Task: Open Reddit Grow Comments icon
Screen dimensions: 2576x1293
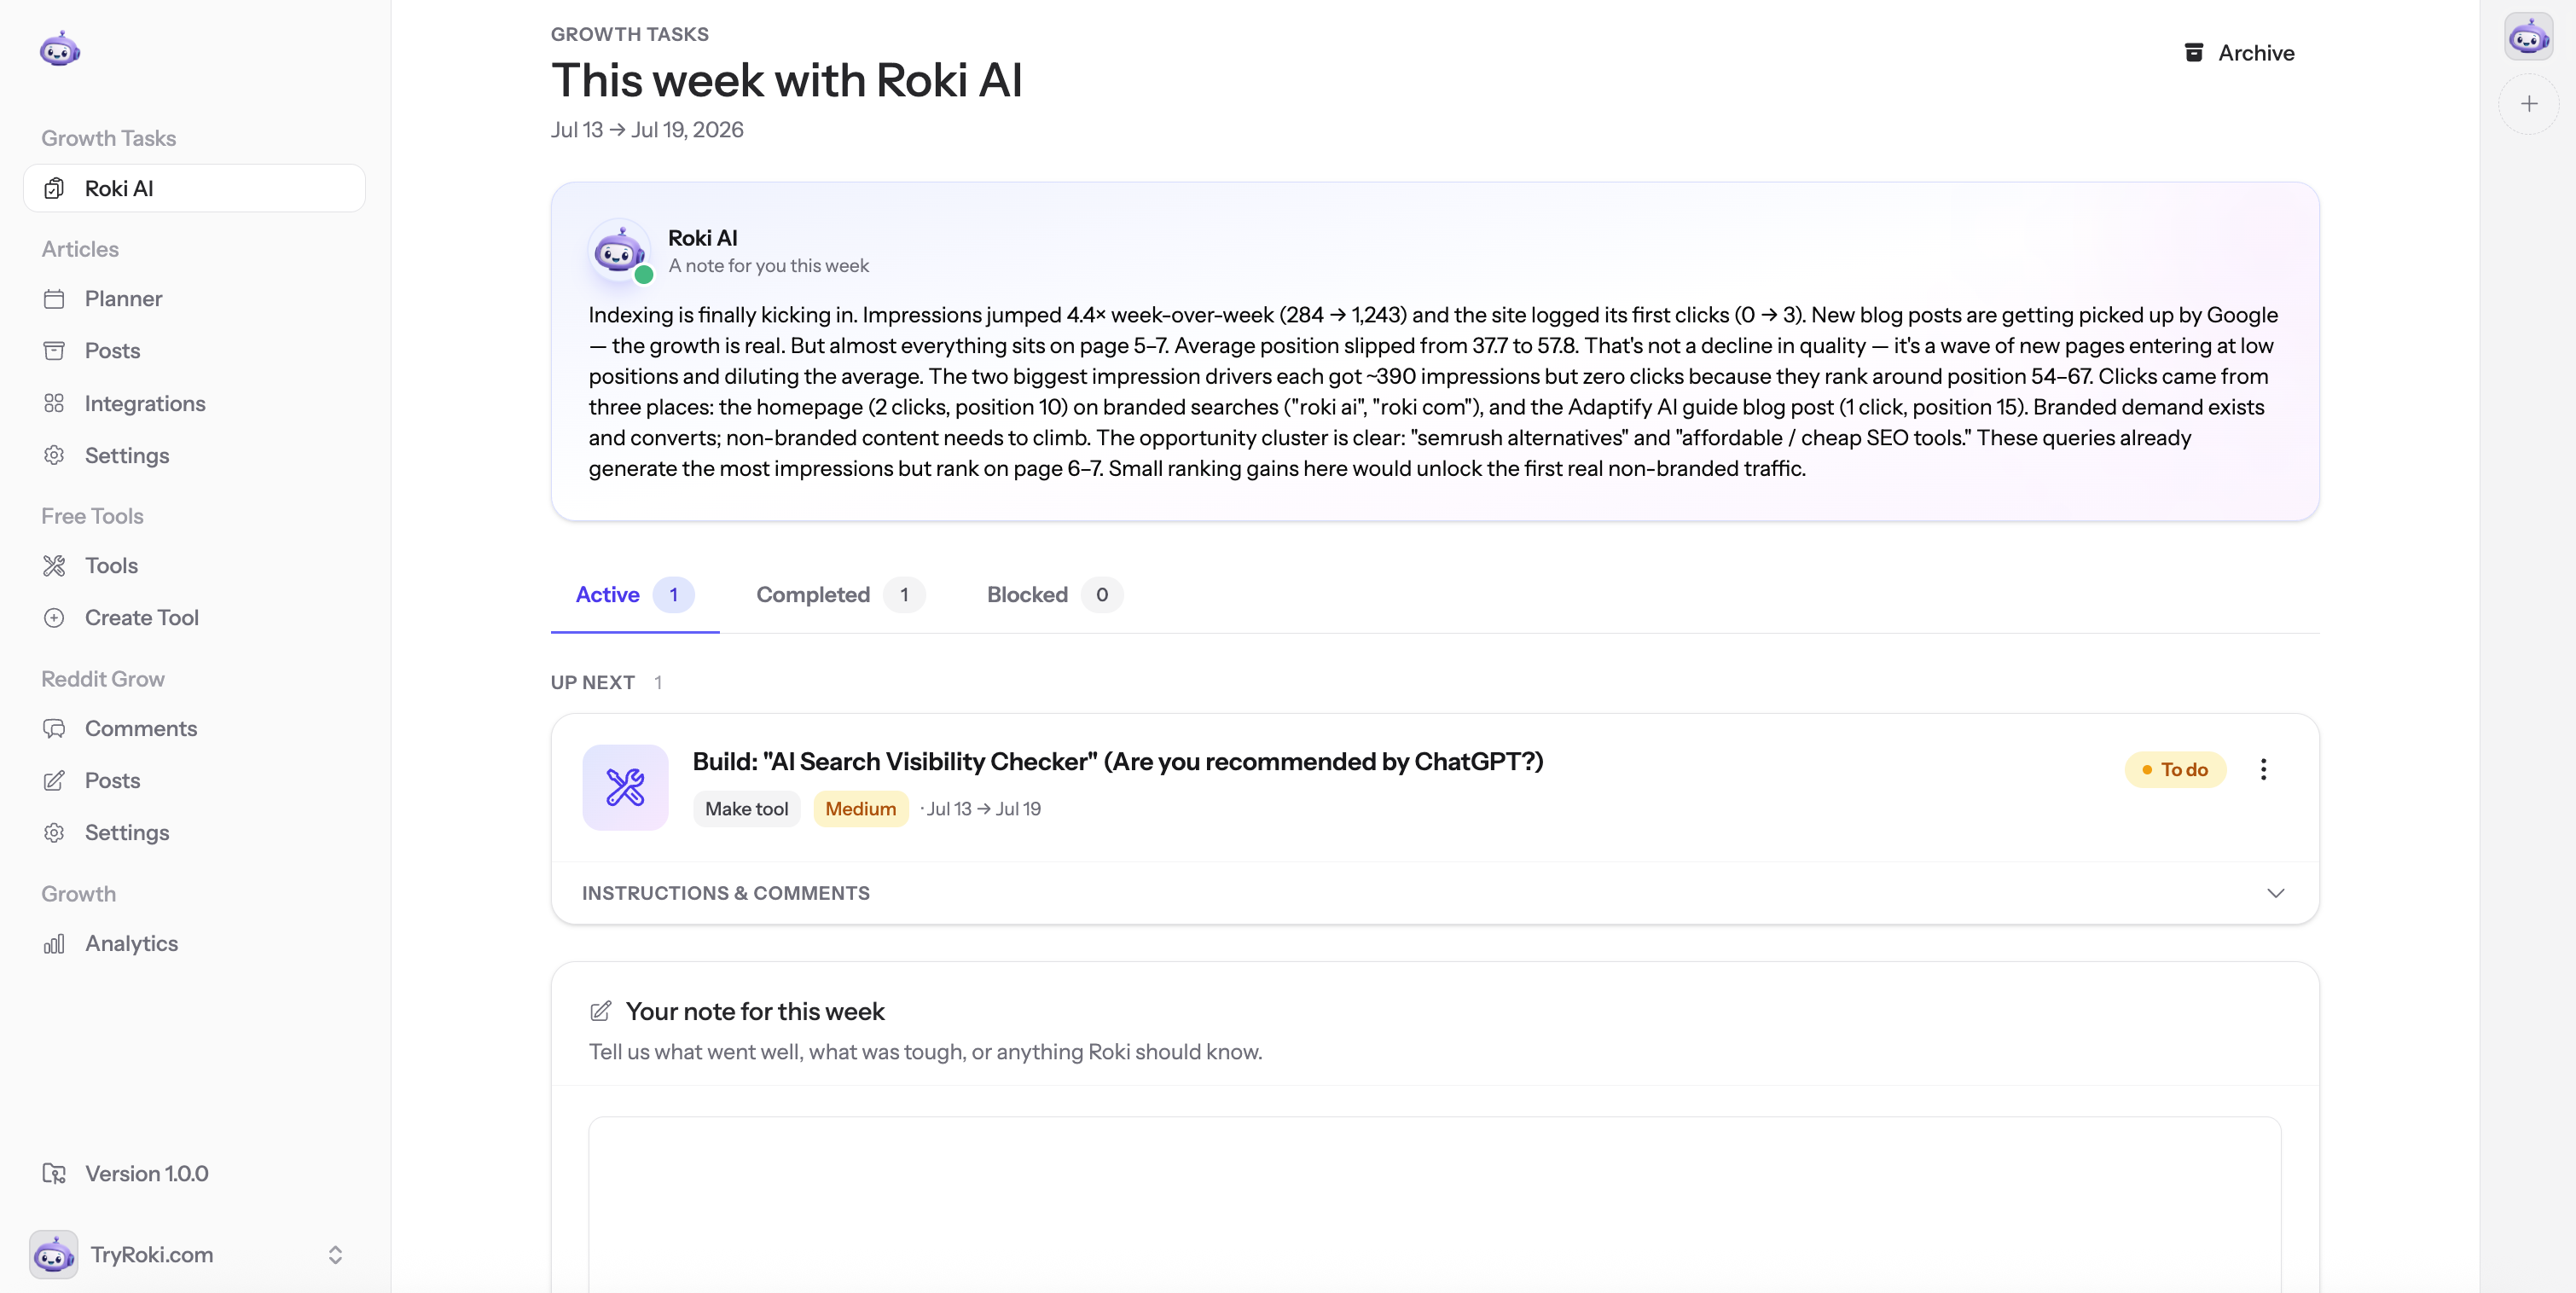Action: point(54,729)
